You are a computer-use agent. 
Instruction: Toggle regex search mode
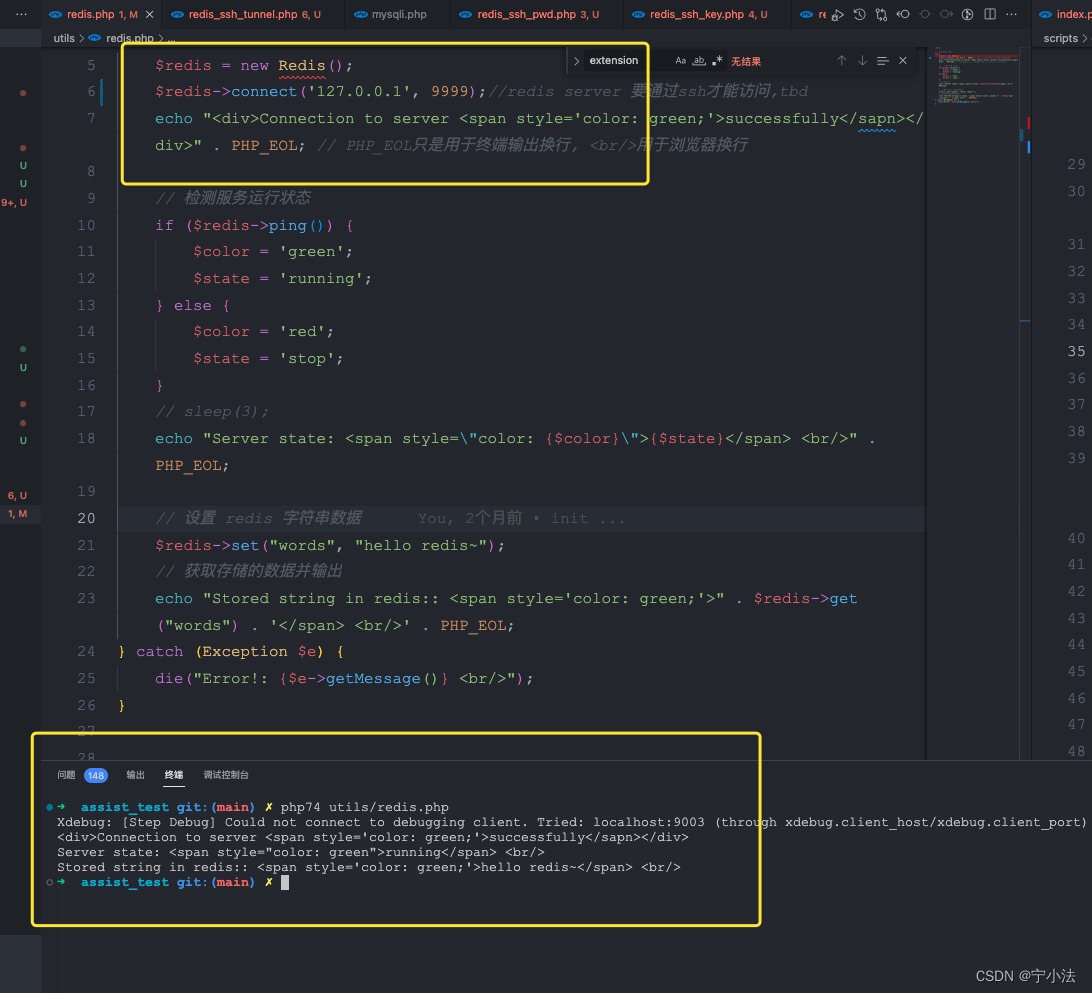click(x=717, y=60)
